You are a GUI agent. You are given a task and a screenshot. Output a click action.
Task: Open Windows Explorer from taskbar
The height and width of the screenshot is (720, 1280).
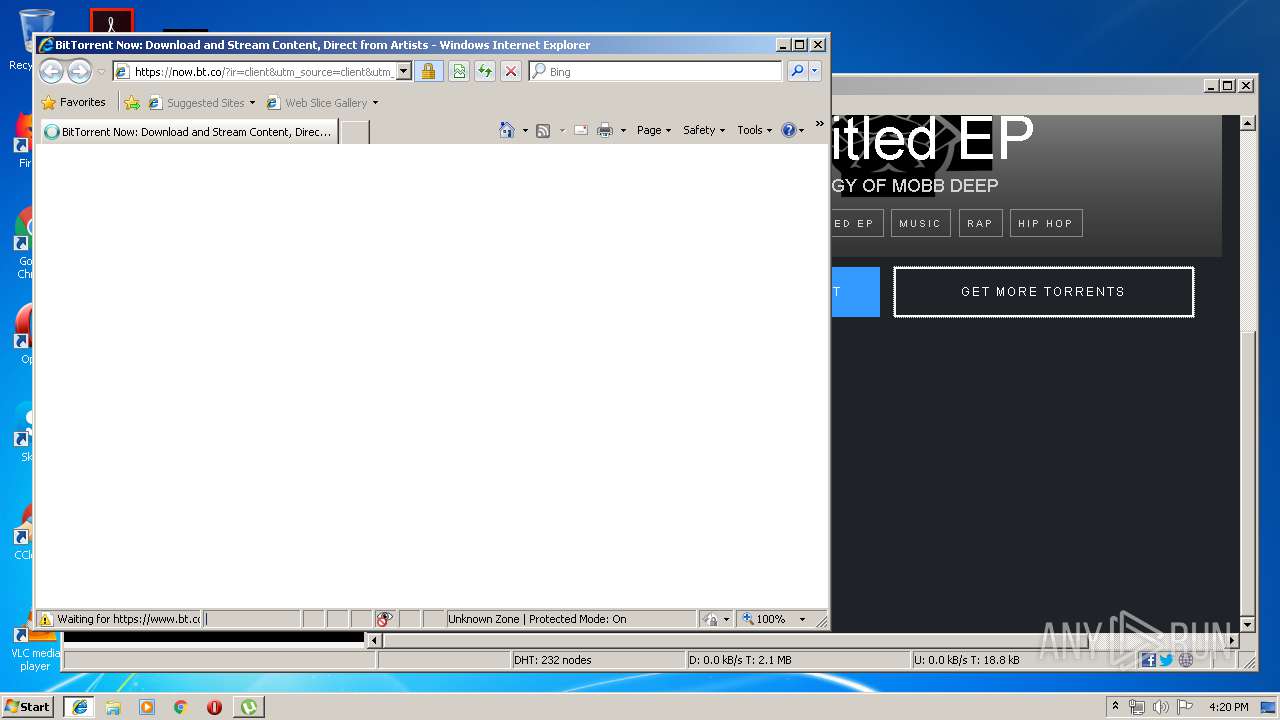pyautogui.click(x=113, y=707)
